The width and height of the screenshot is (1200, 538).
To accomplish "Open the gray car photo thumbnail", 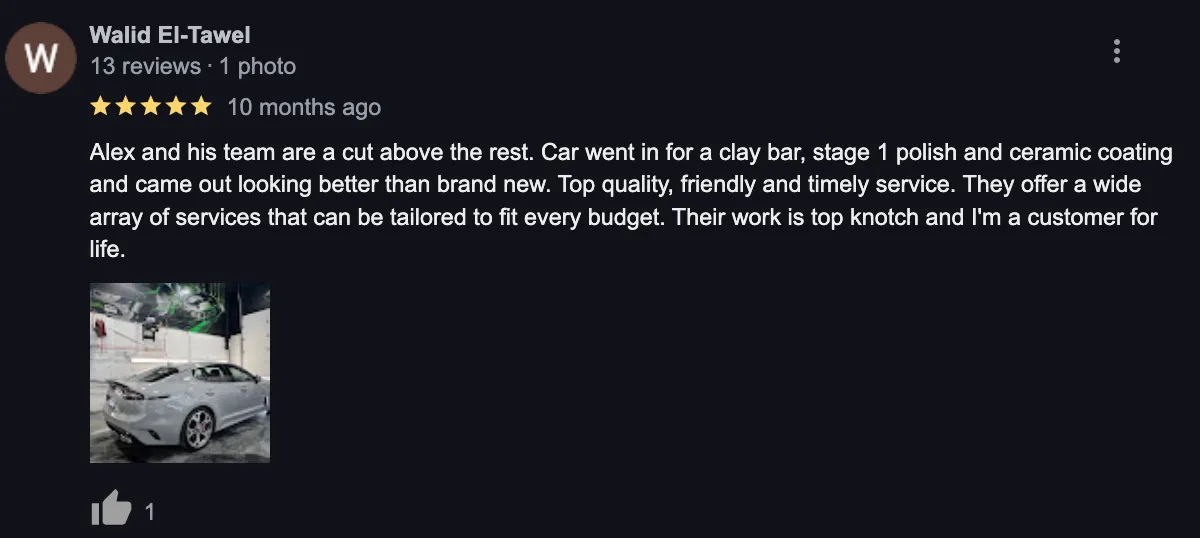I will tap(180, 373).
